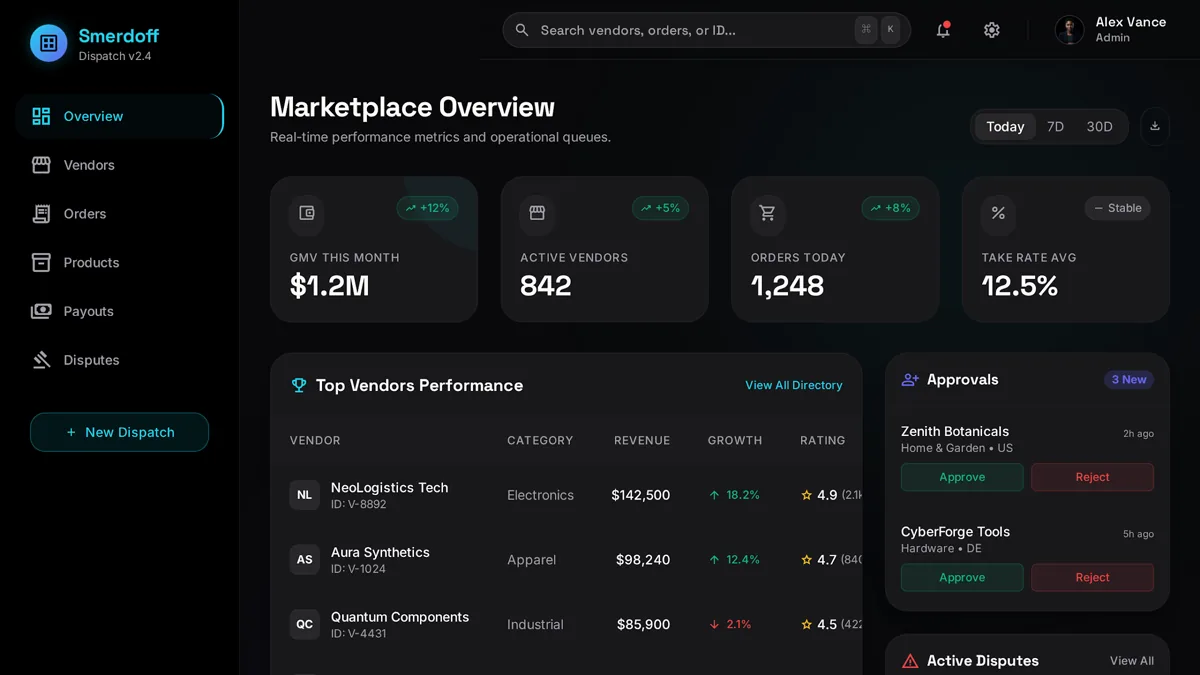Switch to the 30D range
Viewport: 1200px width, 675px height.
[x=1099, y=127]
